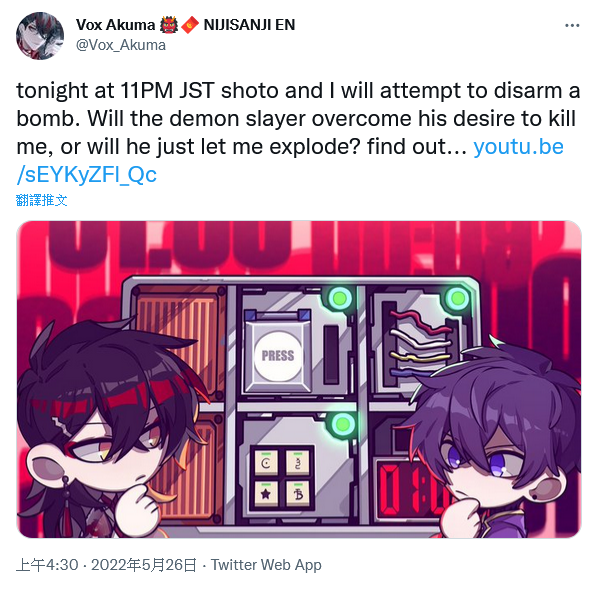This screenshot has height=589, width=598.
Task: Click the star symbol keypad key
Action: pos(266,494)
